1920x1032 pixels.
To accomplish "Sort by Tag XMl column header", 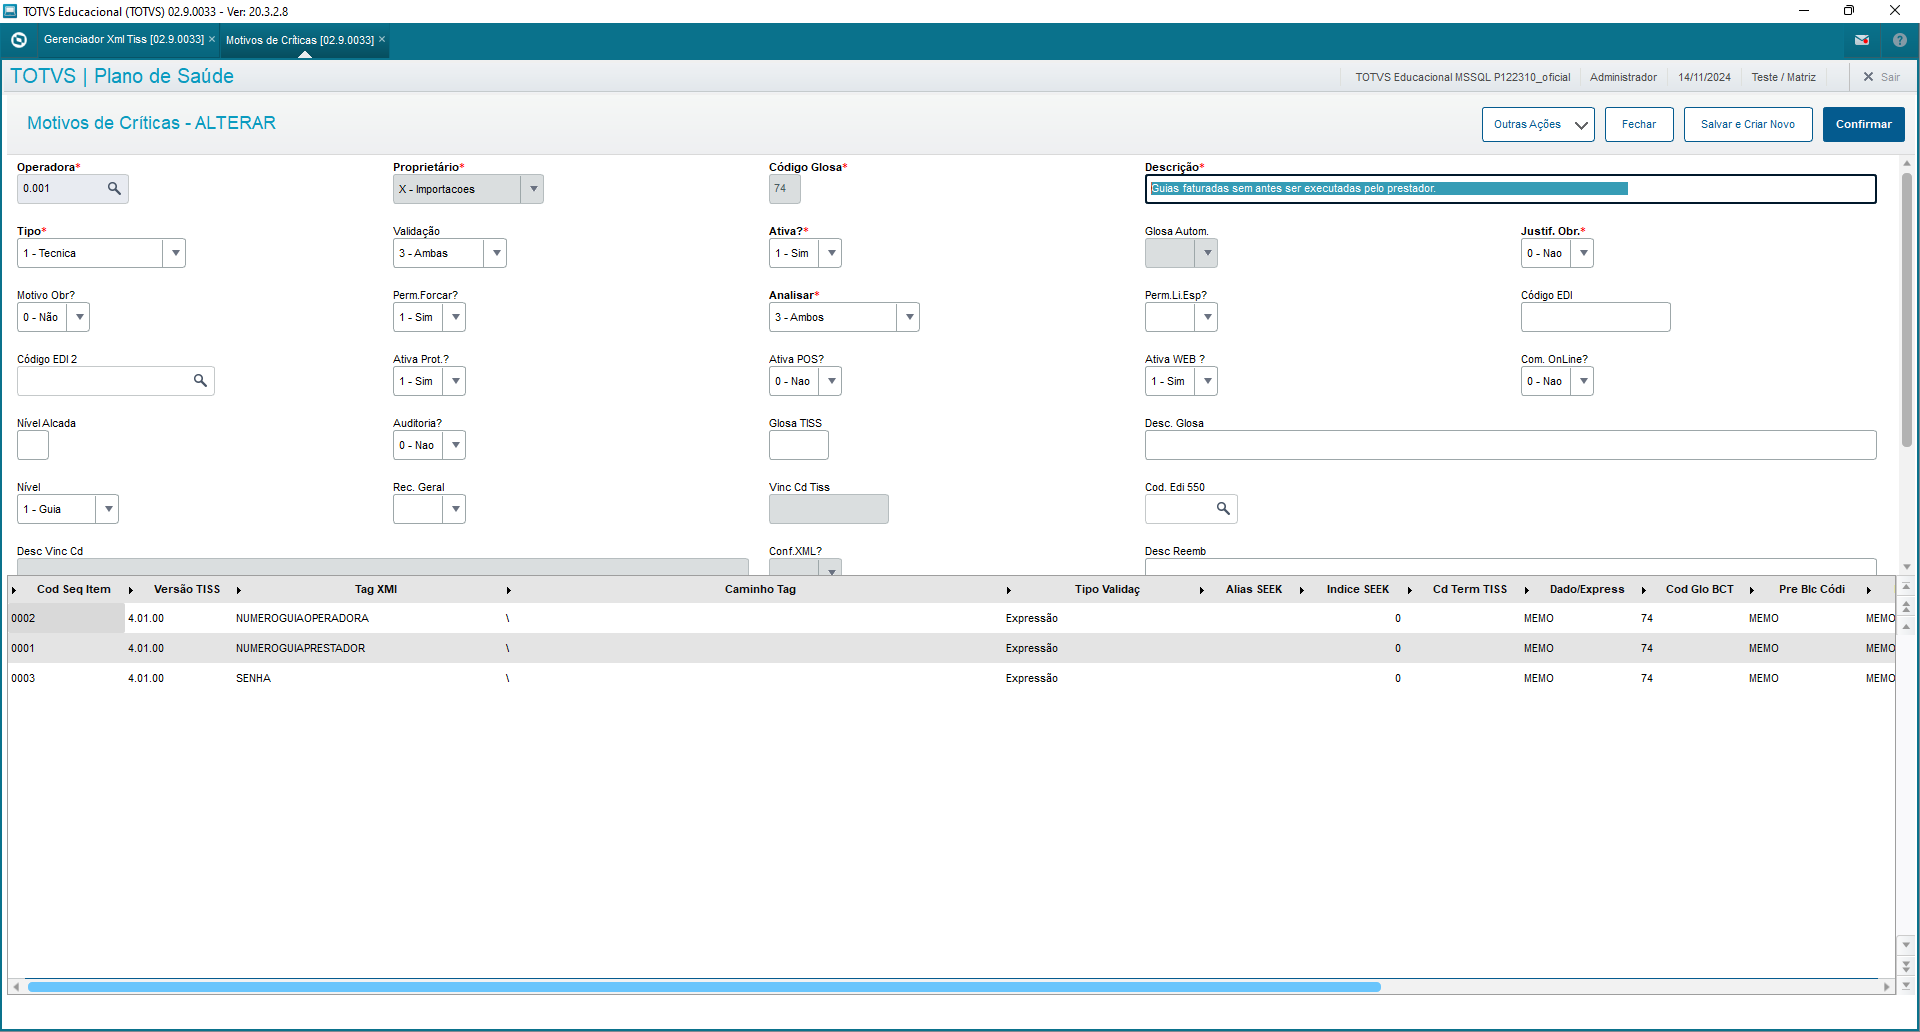I will (x=376, y=590).
